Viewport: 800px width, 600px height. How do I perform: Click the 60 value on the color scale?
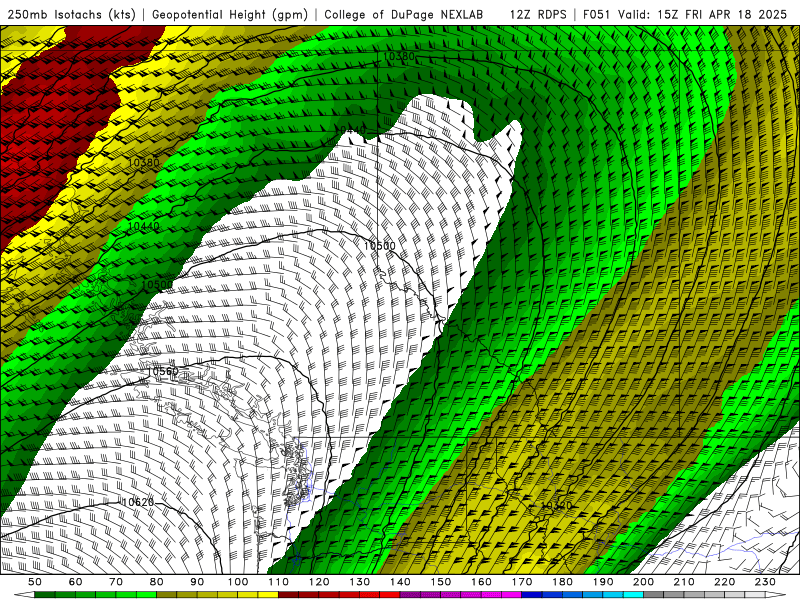click(75, 582)
